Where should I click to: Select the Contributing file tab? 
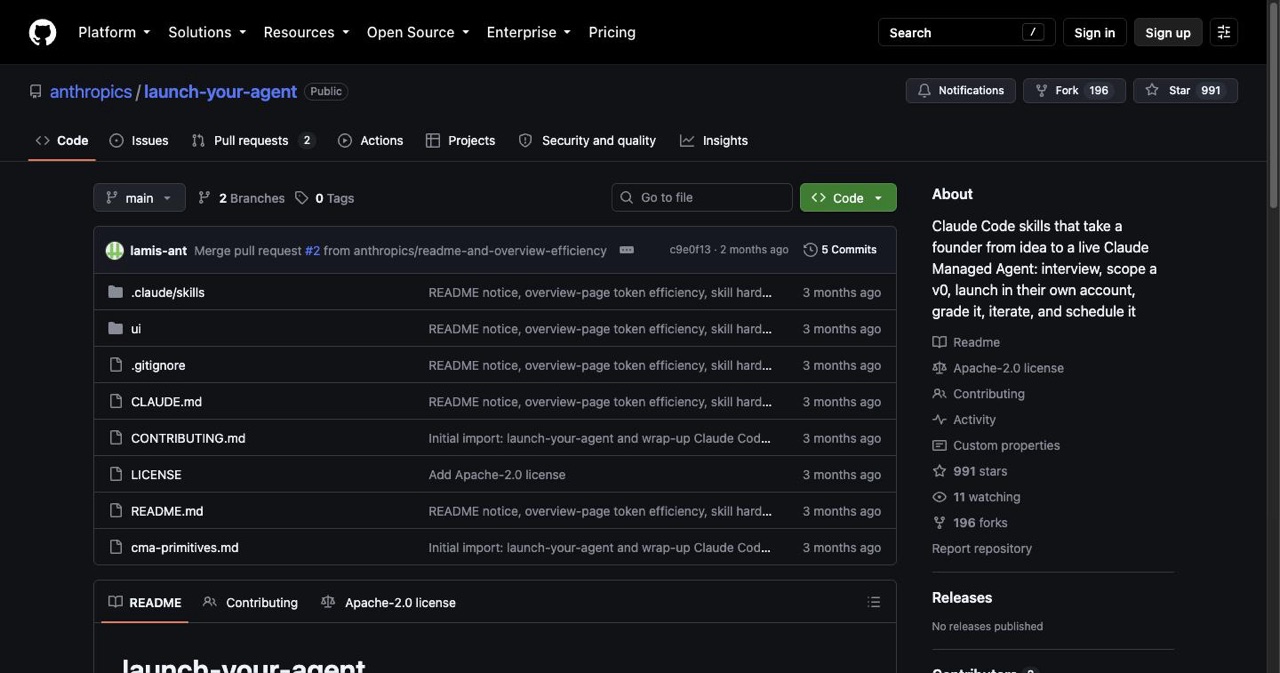coord(250,602)
